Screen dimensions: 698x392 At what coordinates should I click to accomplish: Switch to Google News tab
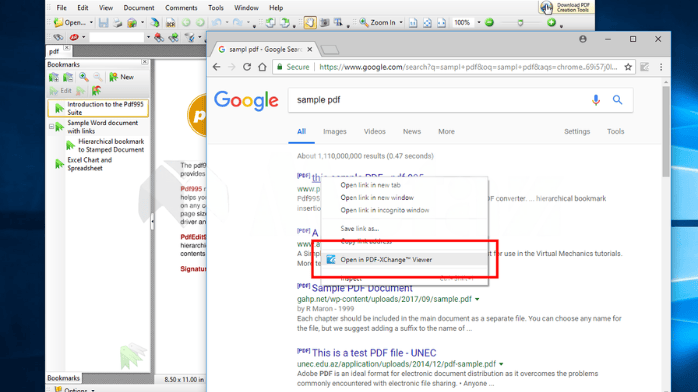point(412,132)
